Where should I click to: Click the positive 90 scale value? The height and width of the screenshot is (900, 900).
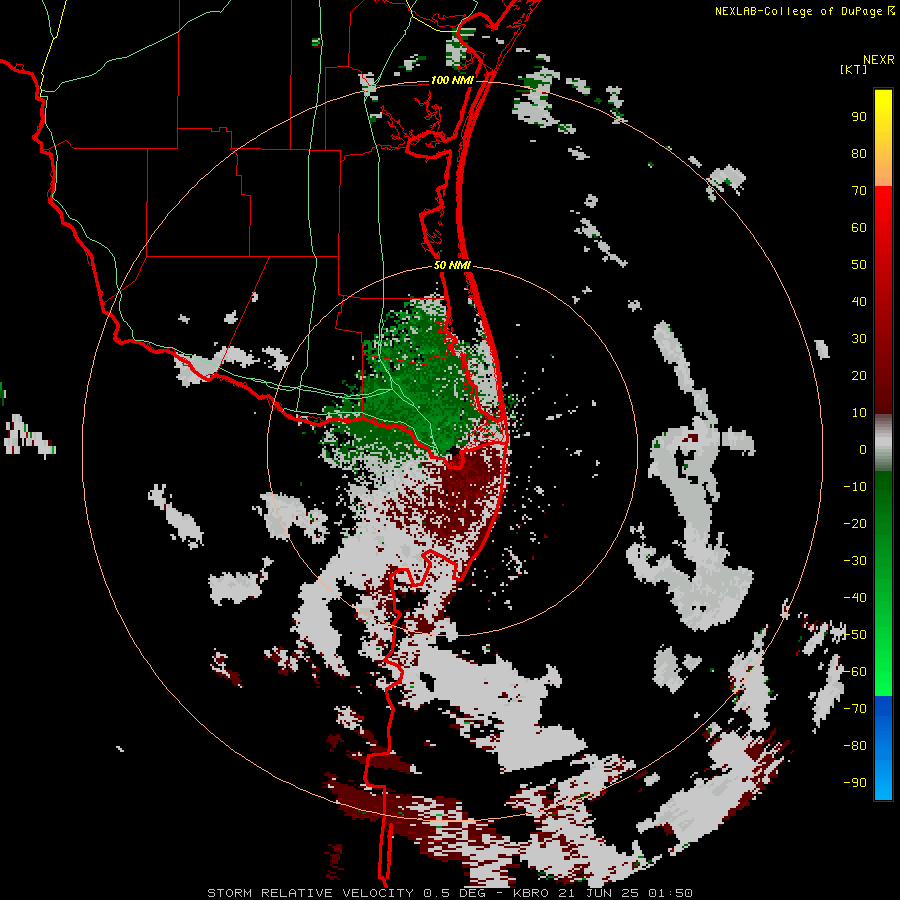click(859, 117)
